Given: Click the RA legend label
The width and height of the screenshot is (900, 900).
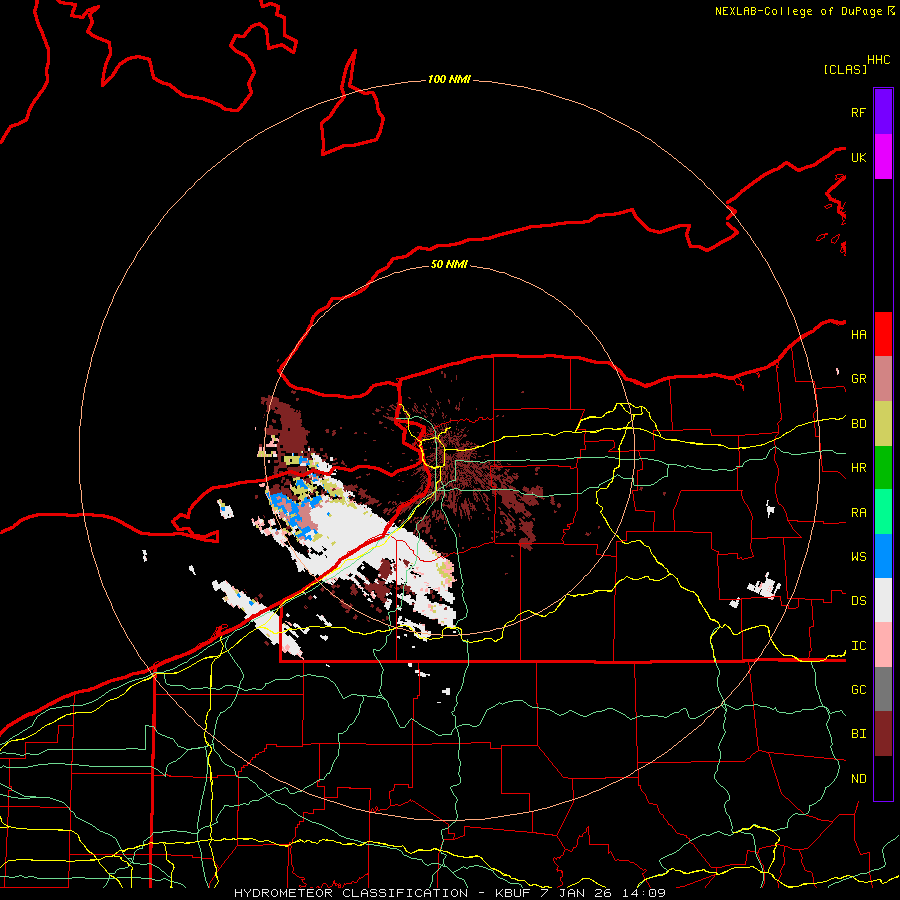Looking at the screenshot, I should coord(858,513).
